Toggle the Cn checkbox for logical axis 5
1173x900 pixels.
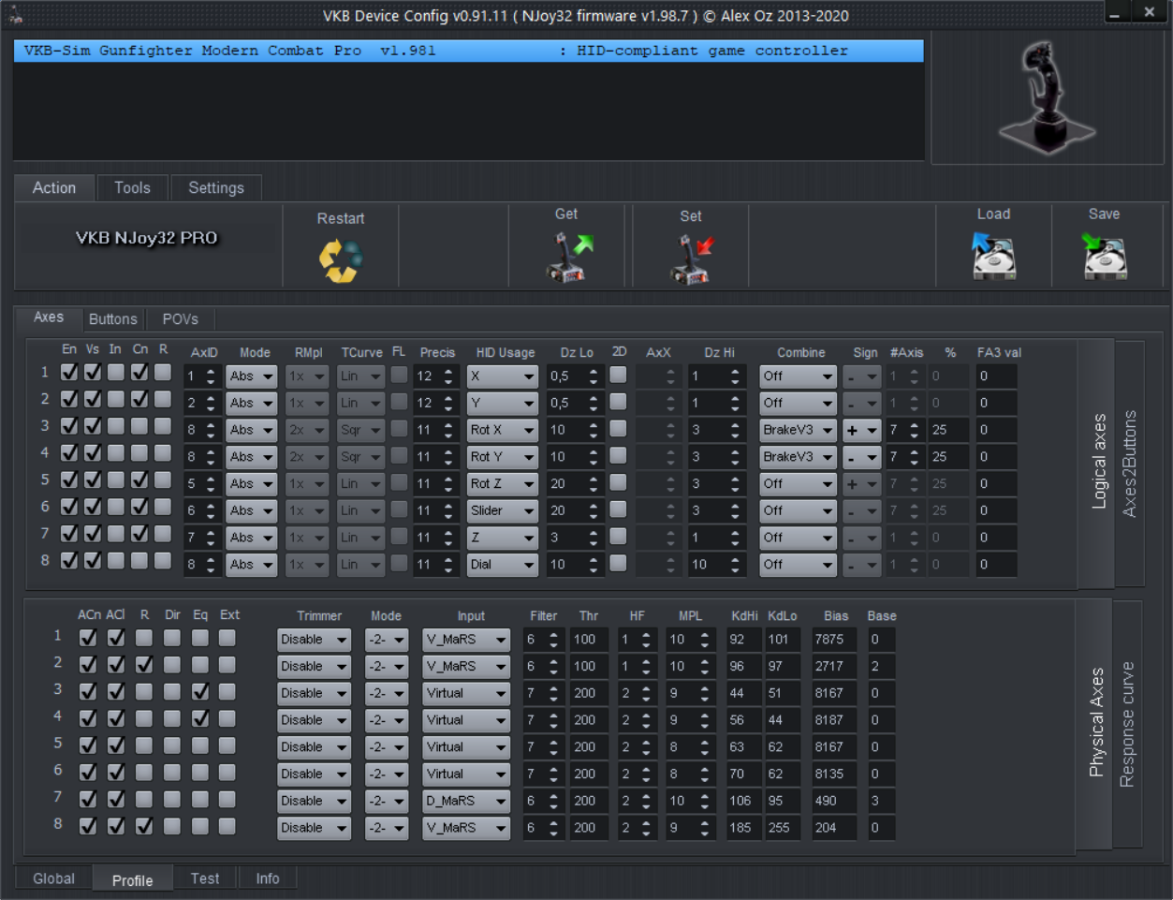click(x=139, y=480)
